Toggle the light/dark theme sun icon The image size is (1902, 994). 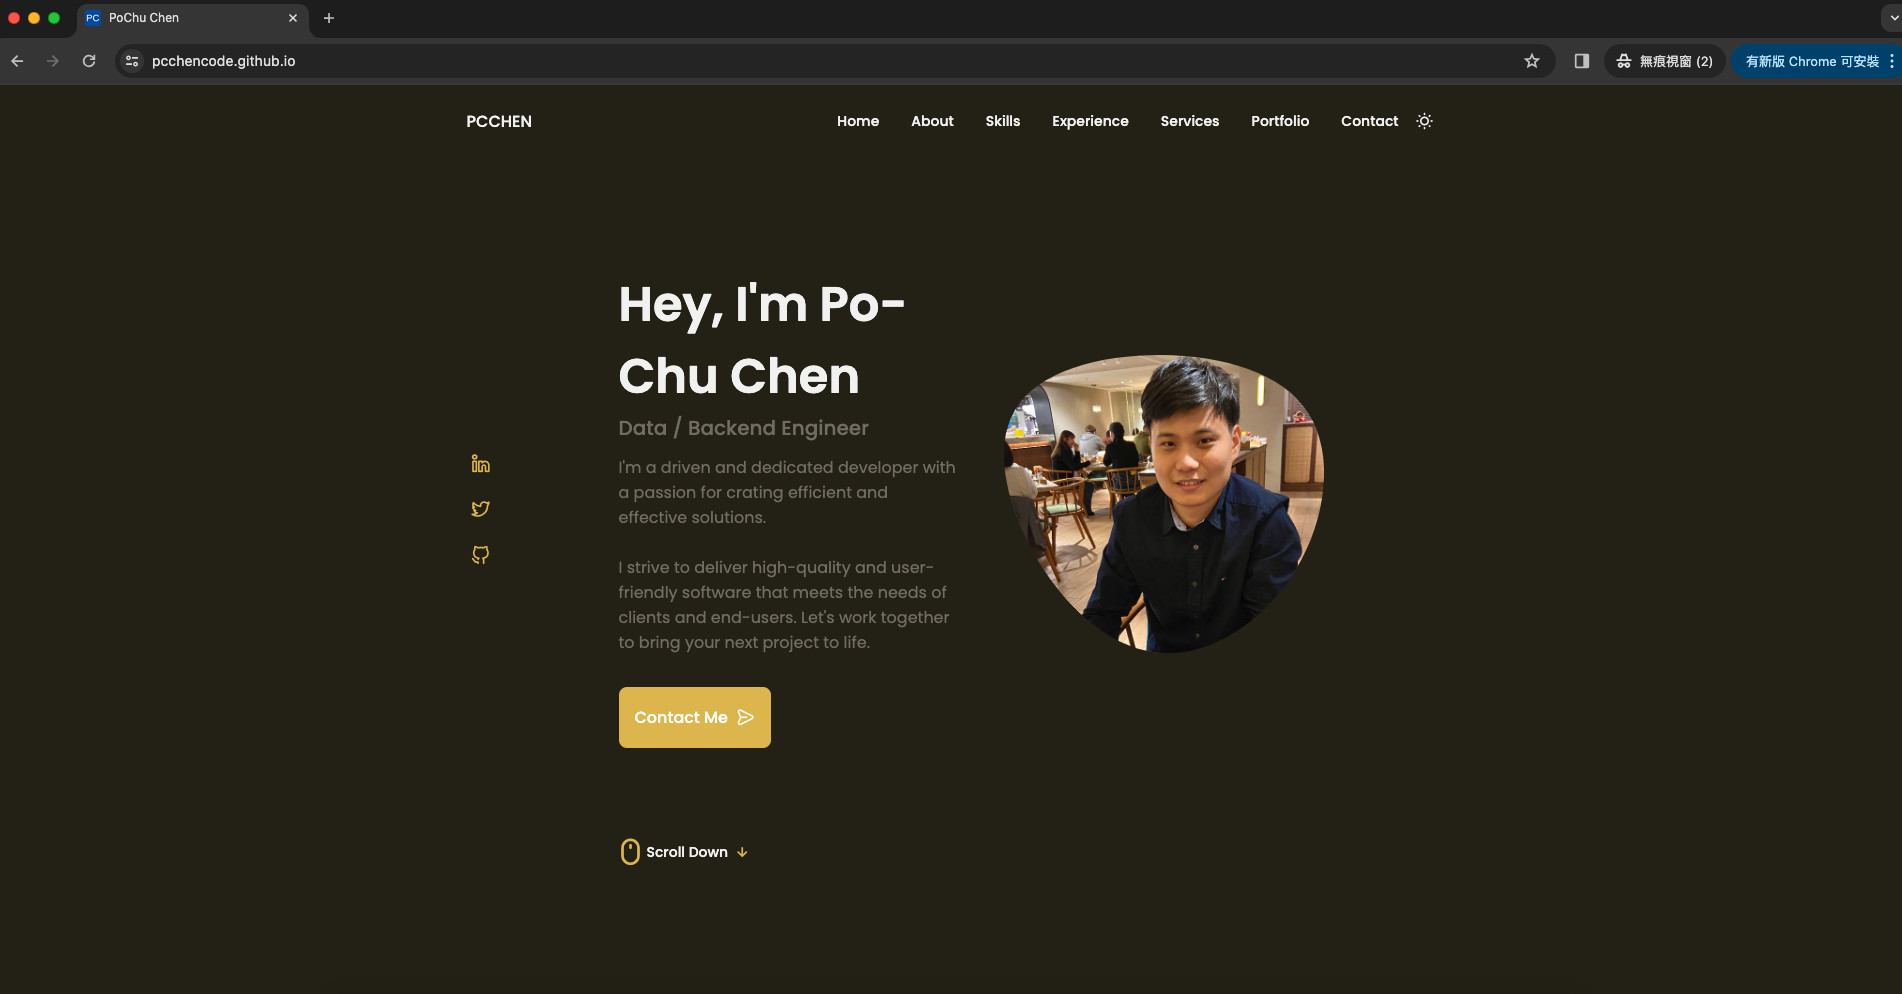[x=1425, y=121]
